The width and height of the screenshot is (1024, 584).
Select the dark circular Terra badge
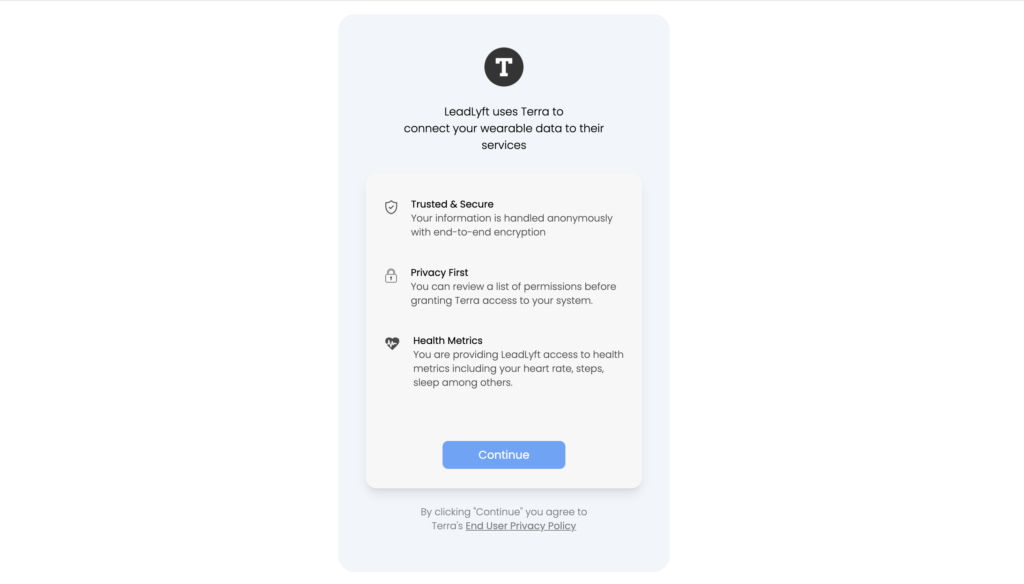click(503, 66)
